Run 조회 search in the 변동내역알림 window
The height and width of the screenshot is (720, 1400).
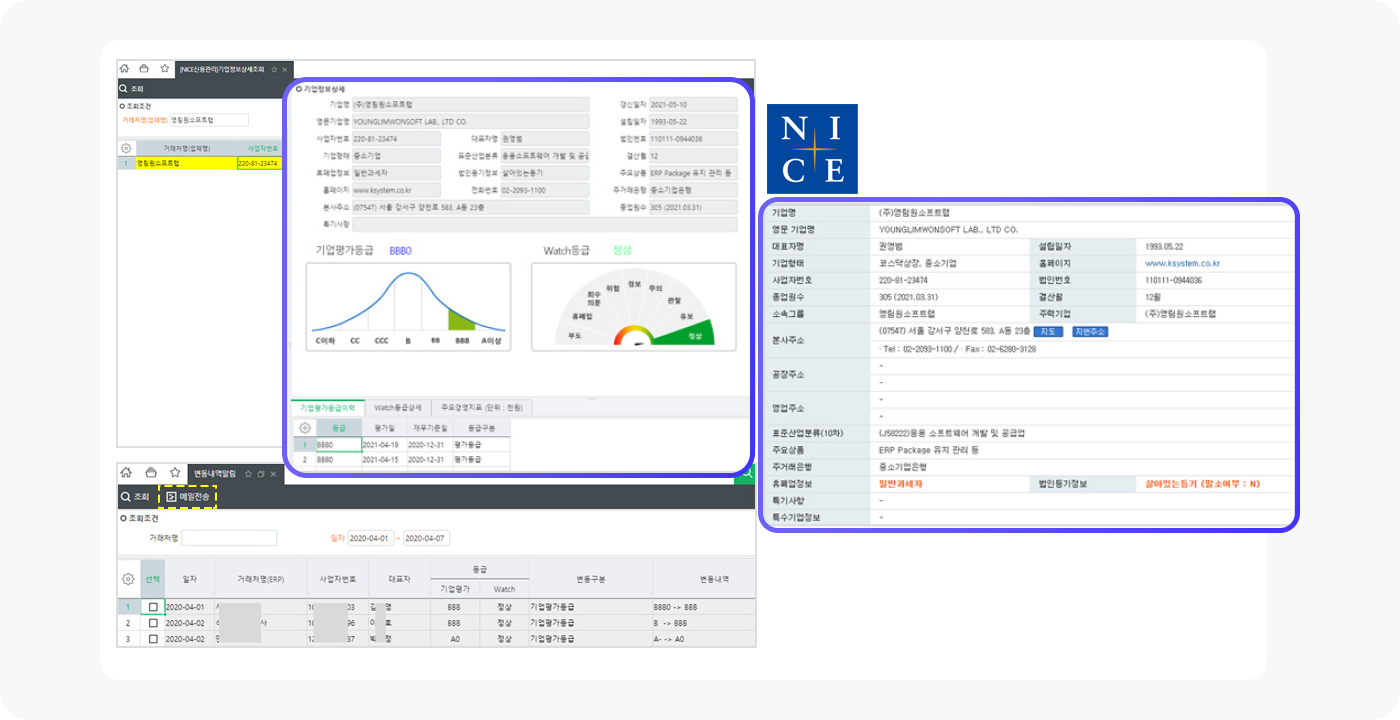coord(134,496)
